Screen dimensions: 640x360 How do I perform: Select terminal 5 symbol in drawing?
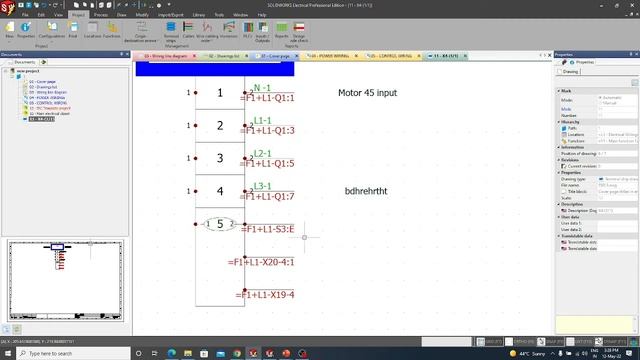(220, 224)
